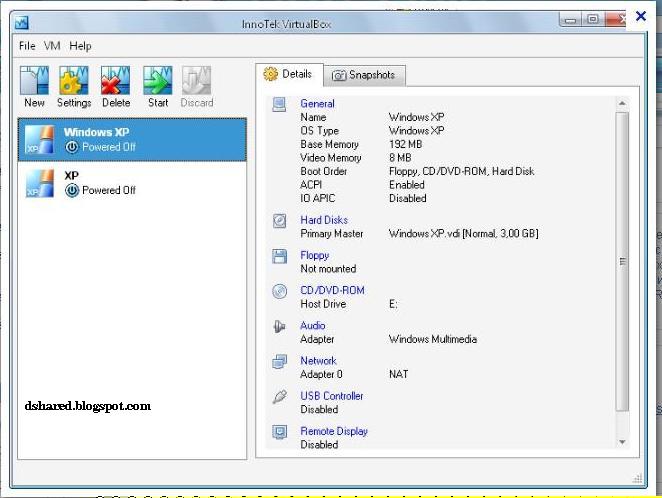Click the camera icon on the Snapshots tab

click(x=339, y=75)
